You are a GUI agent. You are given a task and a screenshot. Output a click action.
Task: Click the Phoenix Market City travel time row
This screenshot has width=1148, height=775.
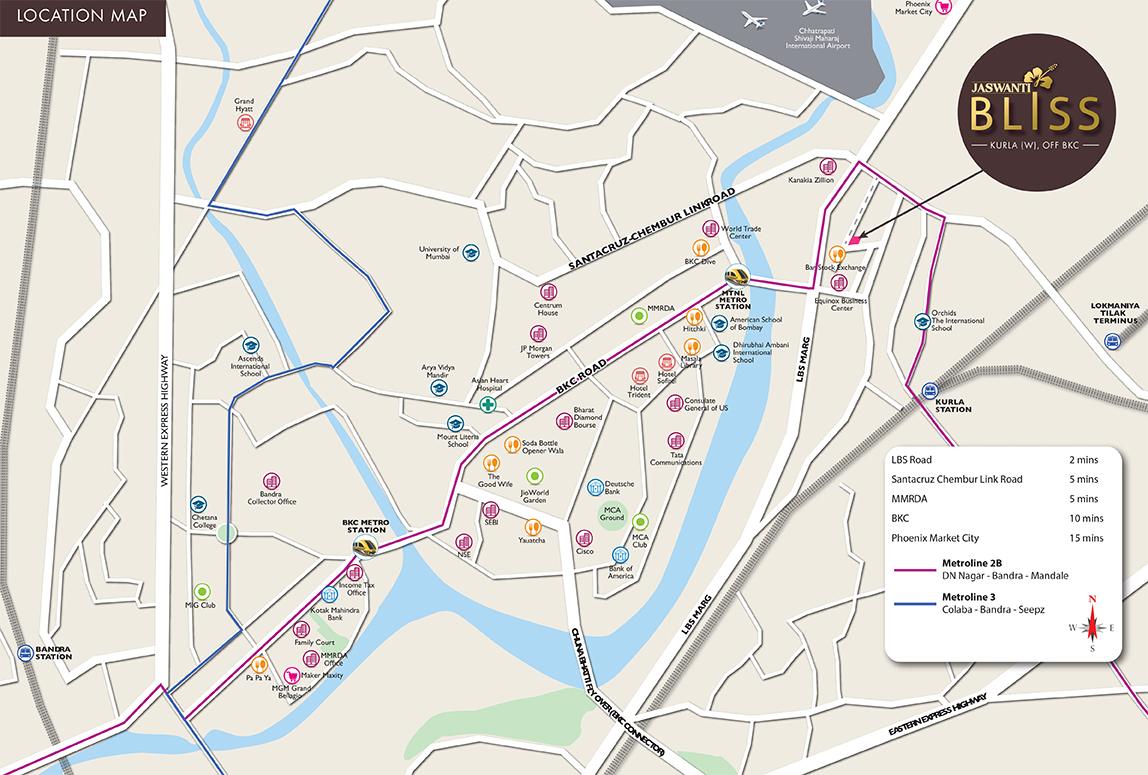[996, 538]
